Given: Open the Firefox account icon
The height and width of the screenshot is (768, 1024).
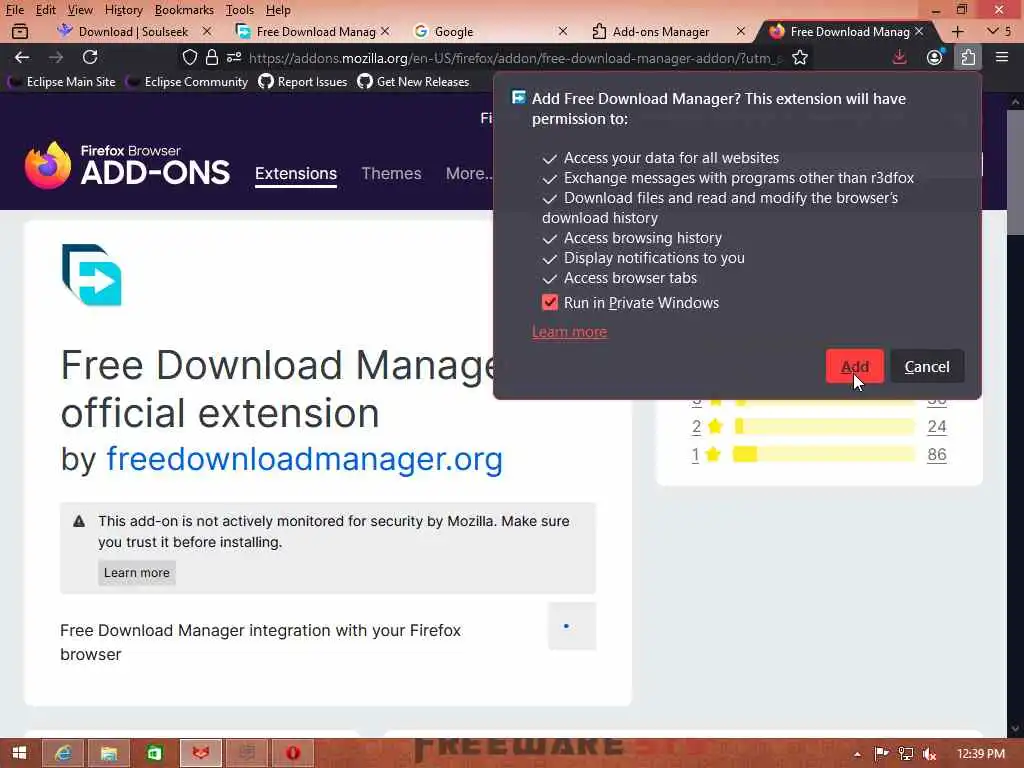Looking at the screenshot, I should [x=935, y=57].
